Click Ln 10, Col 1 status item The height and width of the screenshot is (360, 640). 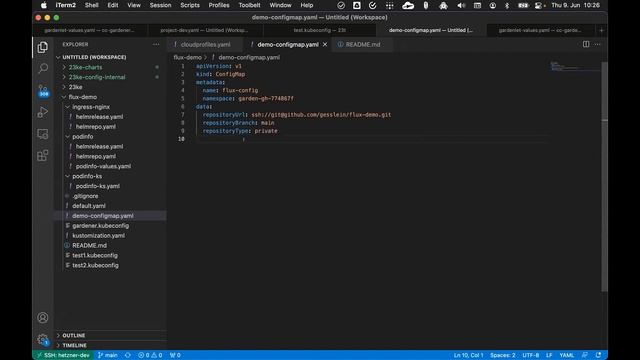tap(468, 355)
